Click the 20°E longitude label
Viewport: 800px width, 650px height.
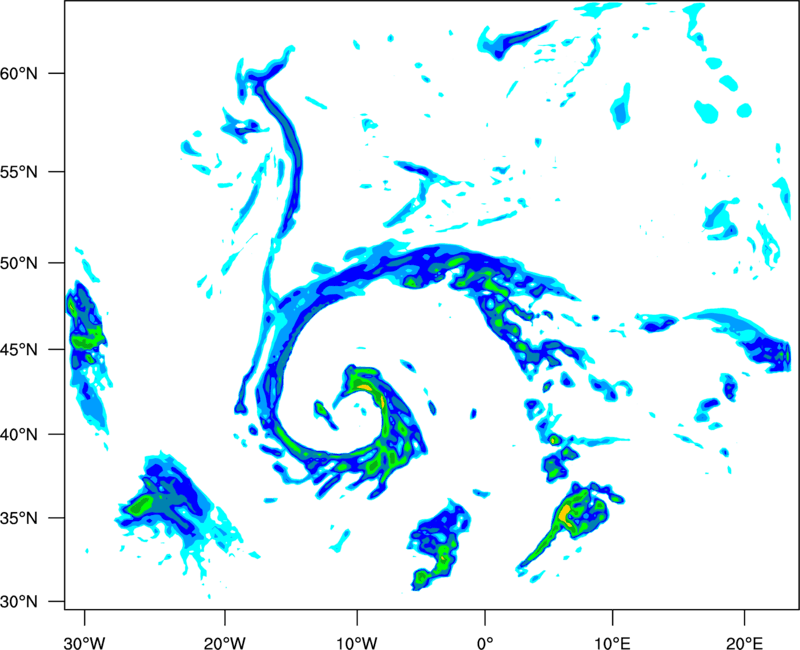pos(744,643)
